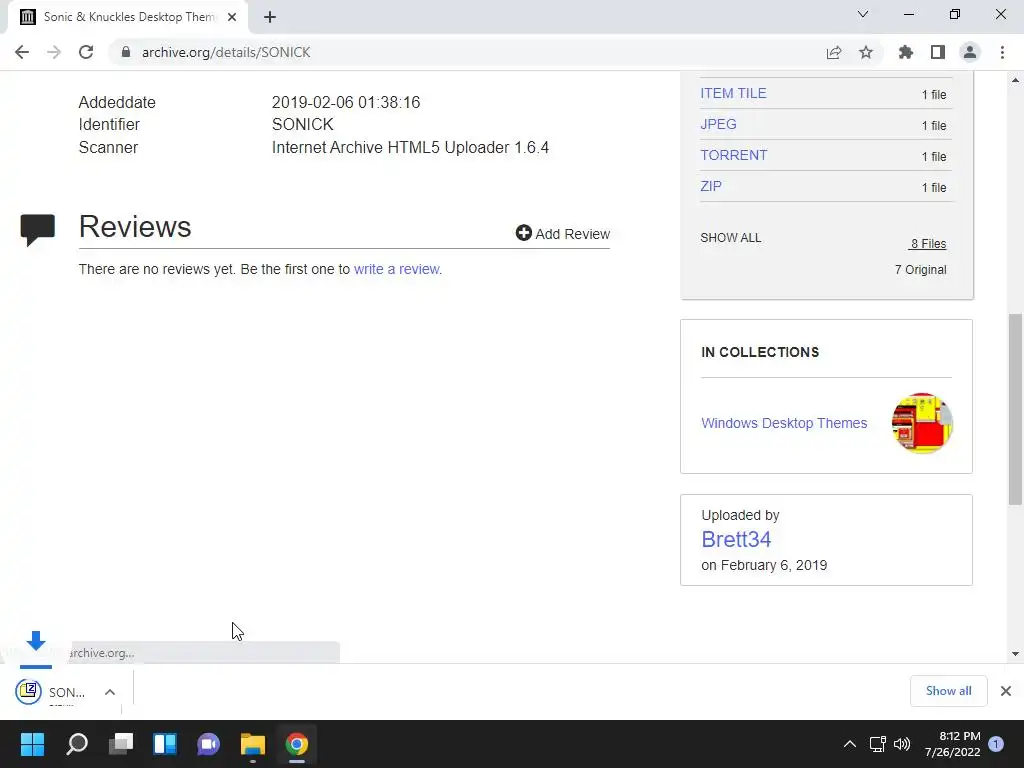This screenshot has height=768, width=1024.
Task: Click the blue download arrow animation icon
Action: coord(36,641)
